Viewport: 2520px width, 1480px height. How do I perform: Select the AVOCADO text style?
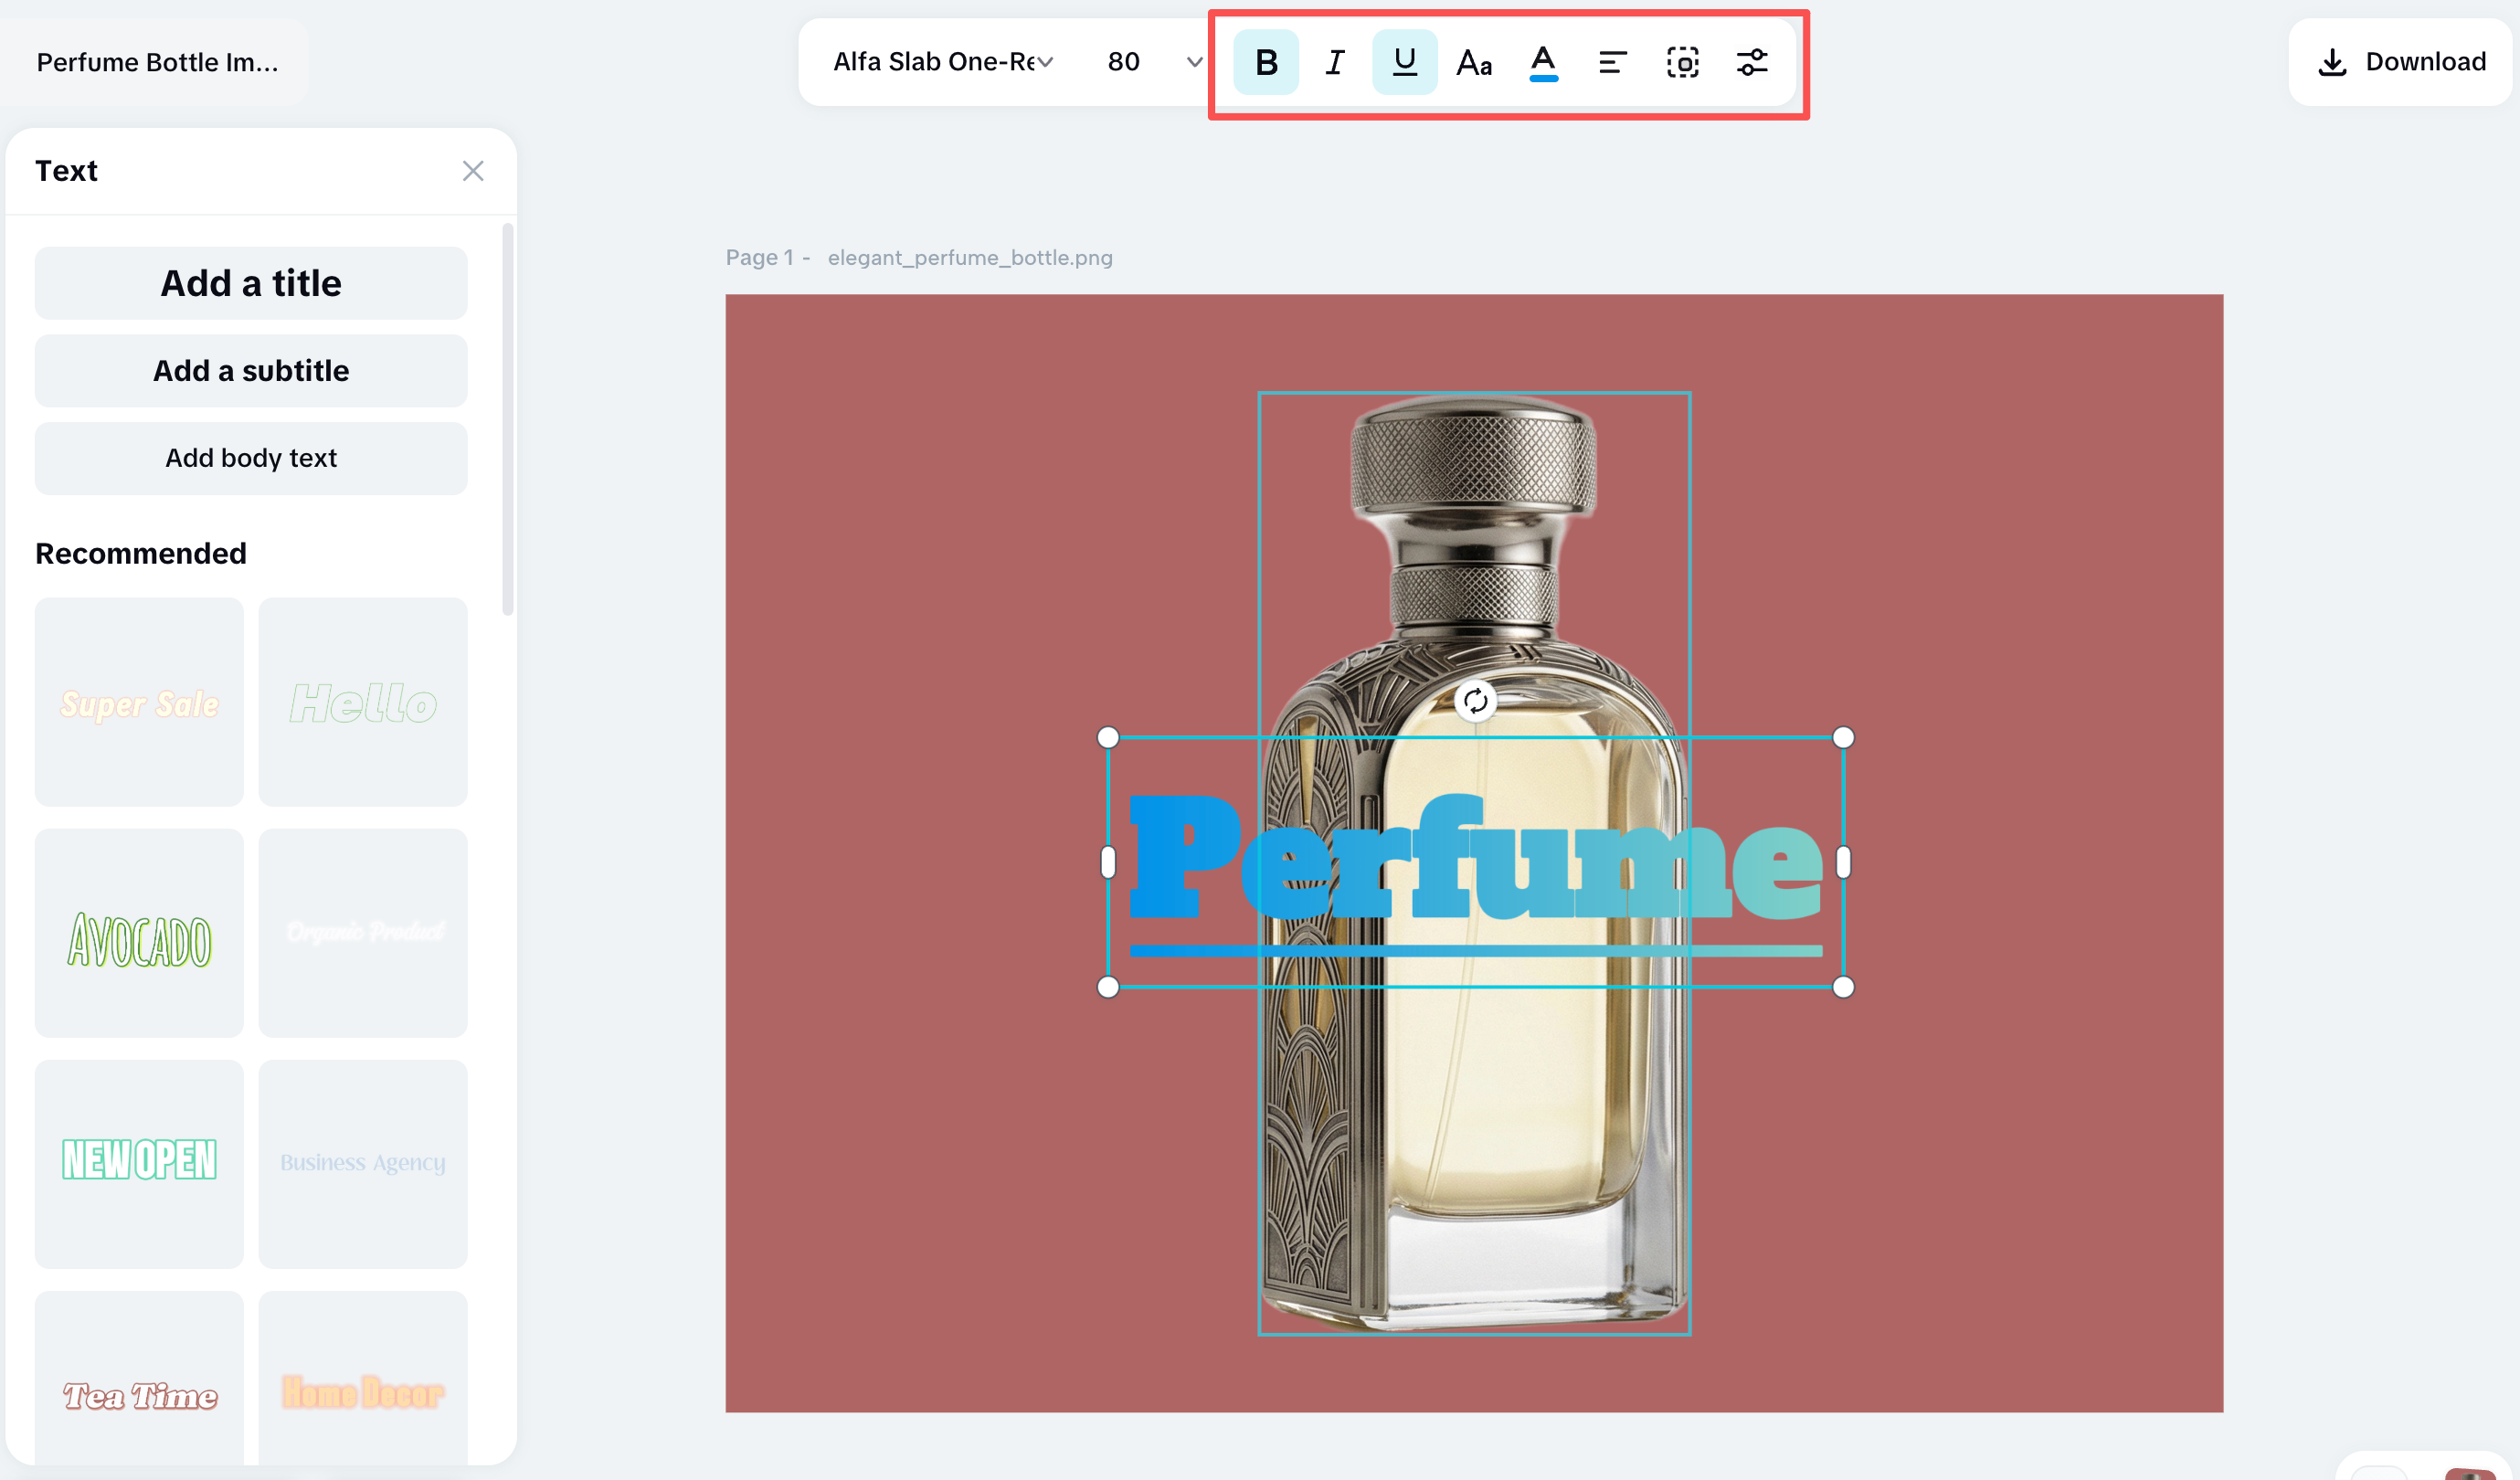click(x=139, y=933)
